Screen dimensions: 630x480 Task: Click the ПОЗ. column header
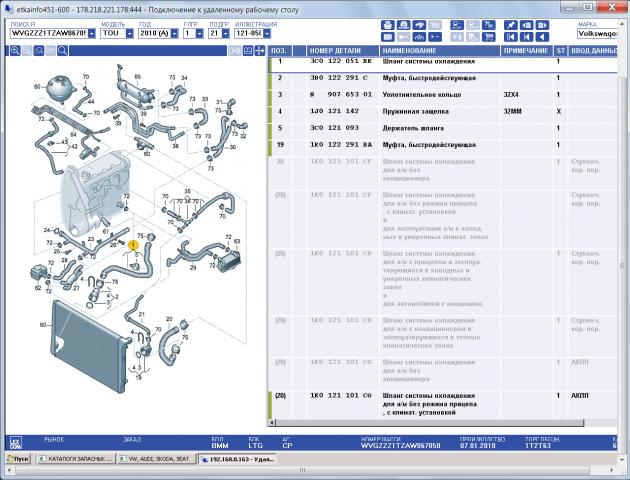[x=280, y=51]
